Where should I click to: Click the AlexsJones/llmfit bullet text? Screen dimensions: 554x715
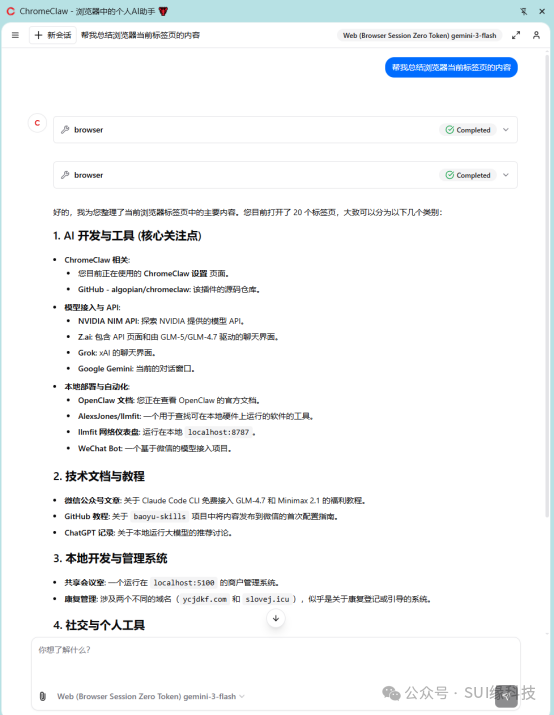pos(196,416)
